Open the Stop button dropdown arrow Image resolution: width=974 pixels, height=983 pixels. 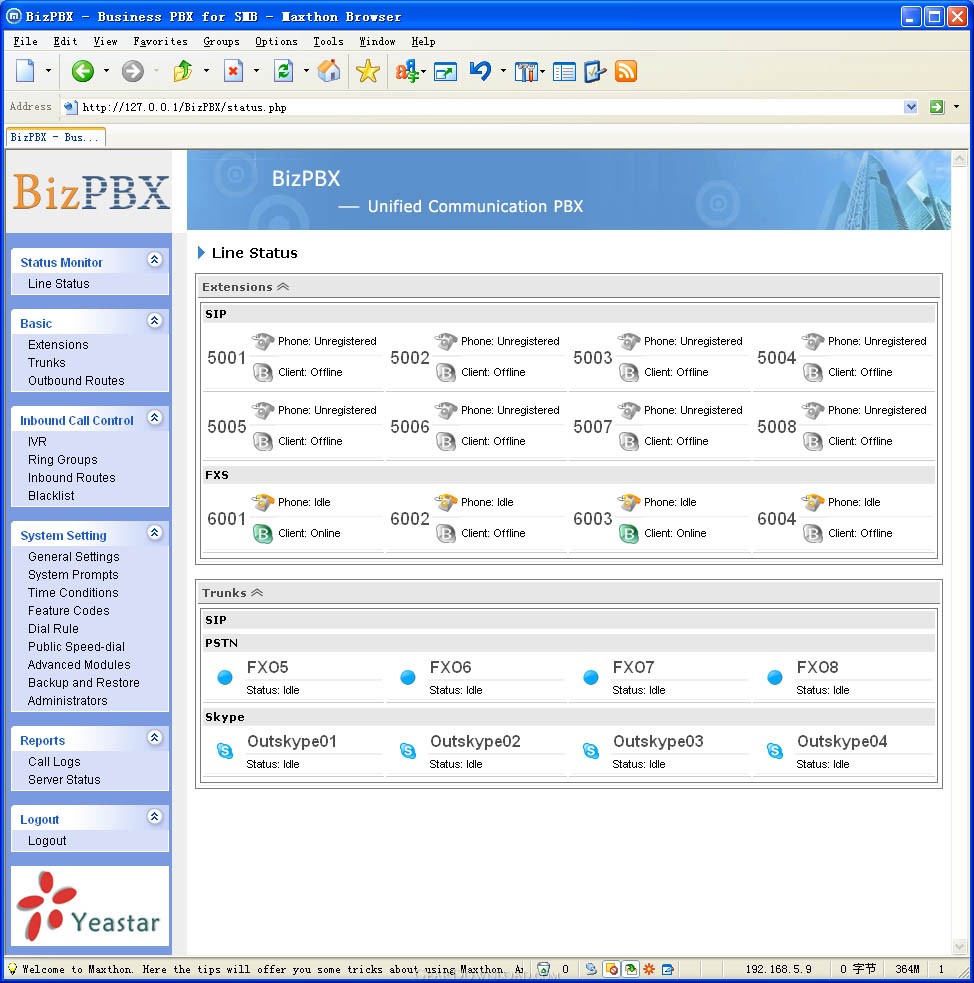coord(256,71)
